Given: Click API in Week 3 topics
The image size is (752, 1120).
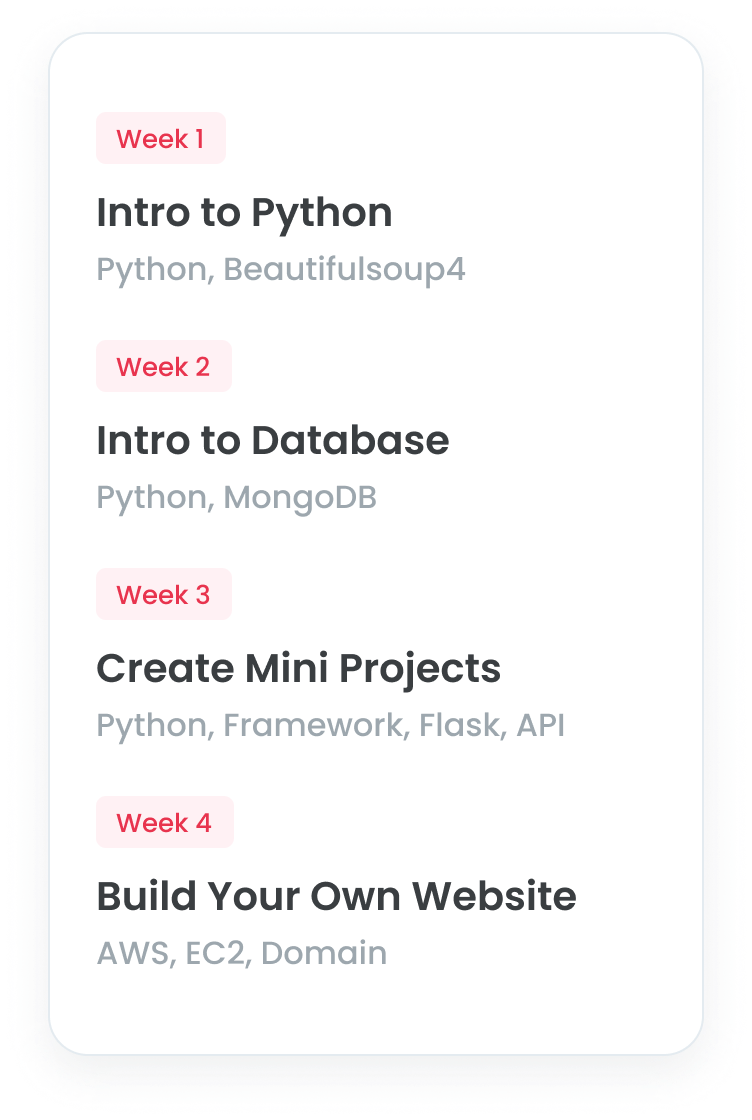Looking at the screenshot, I should (540, 726).
